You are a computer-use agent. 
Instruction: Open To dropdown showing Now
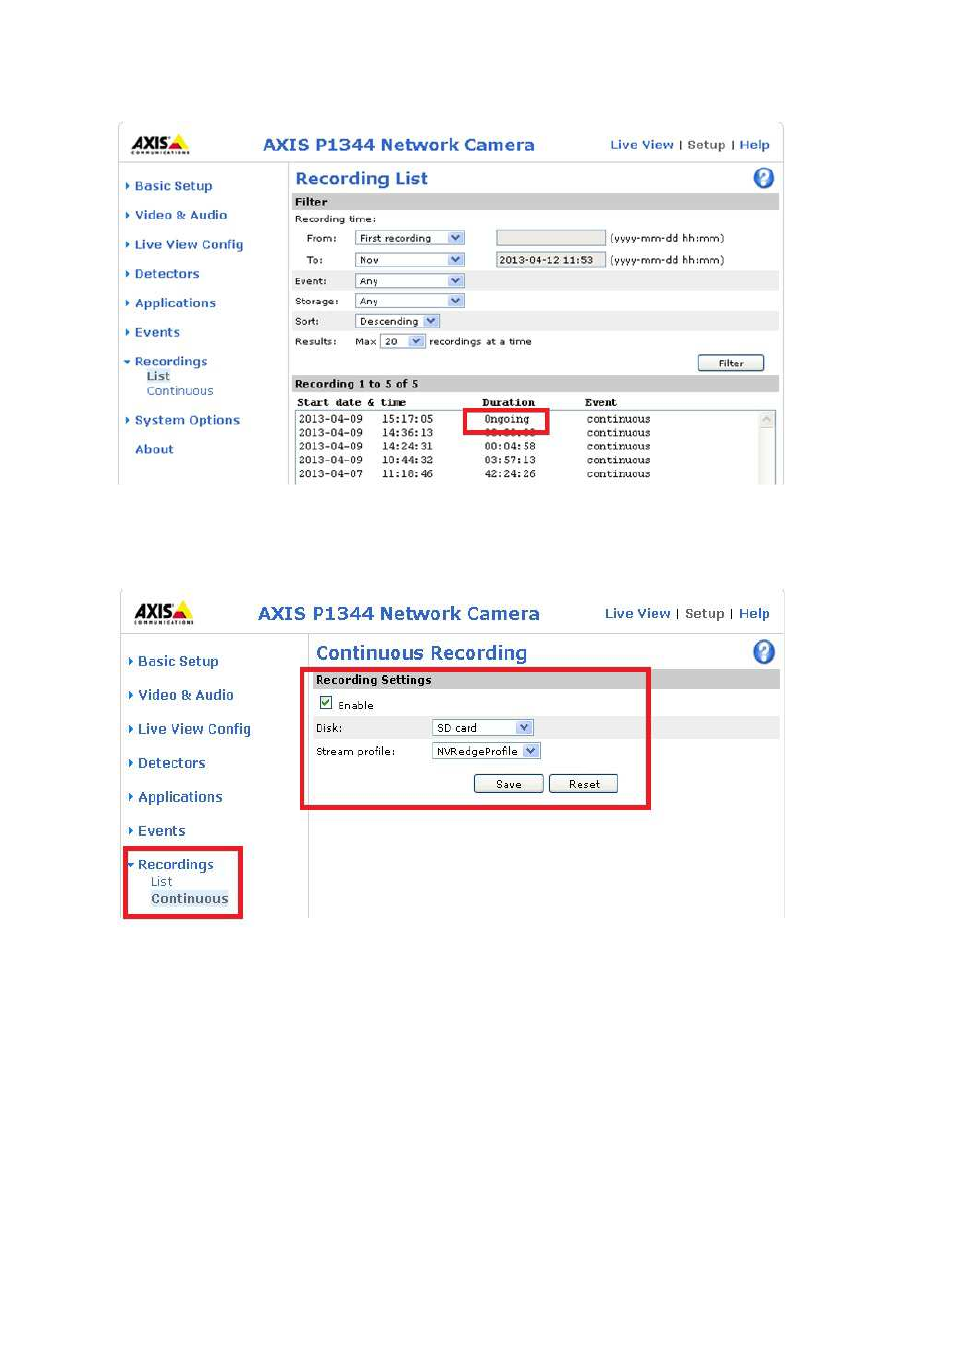410,260
